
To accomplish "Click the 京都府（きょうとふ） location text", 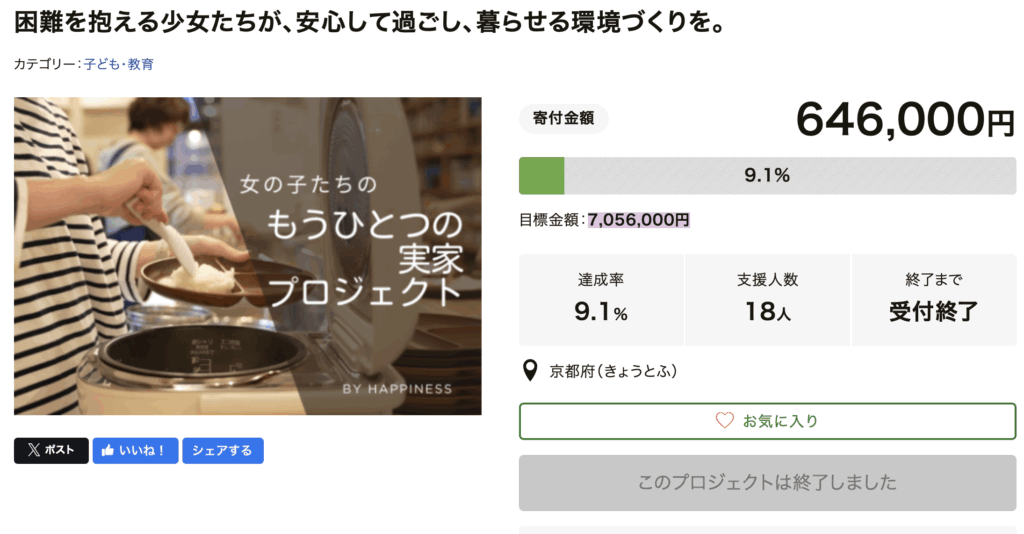I will 614,372.
